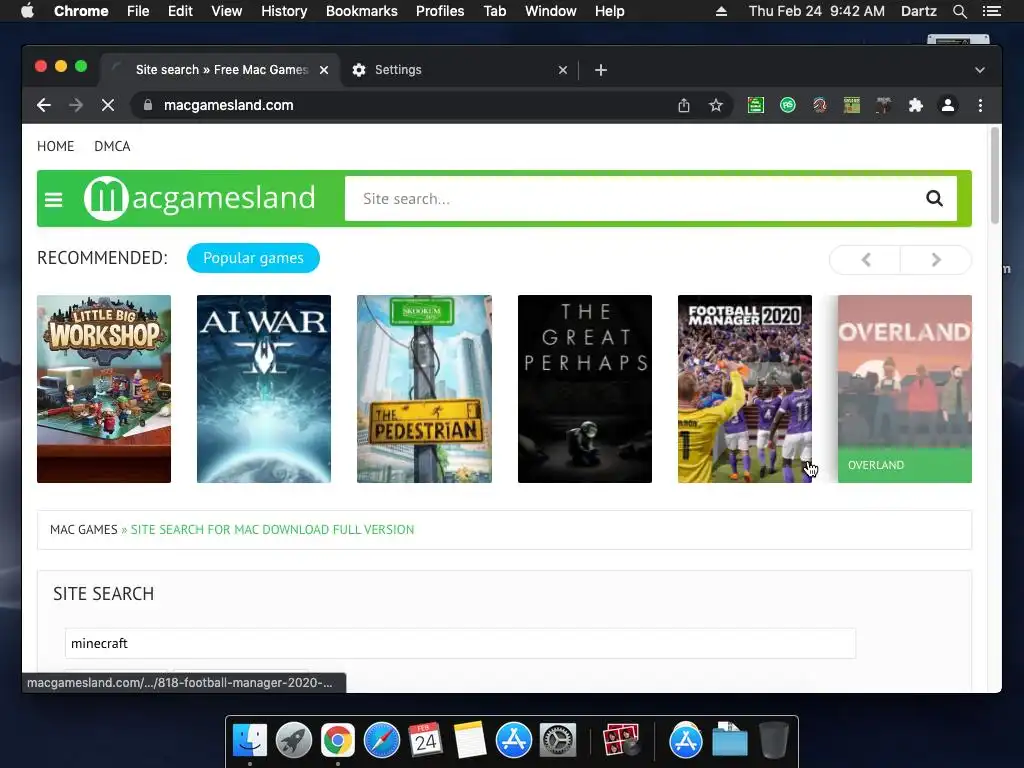Open The Pedestrian game cover
The height and width of the screenshot is (768, 1024).
[x=424, y=389]
